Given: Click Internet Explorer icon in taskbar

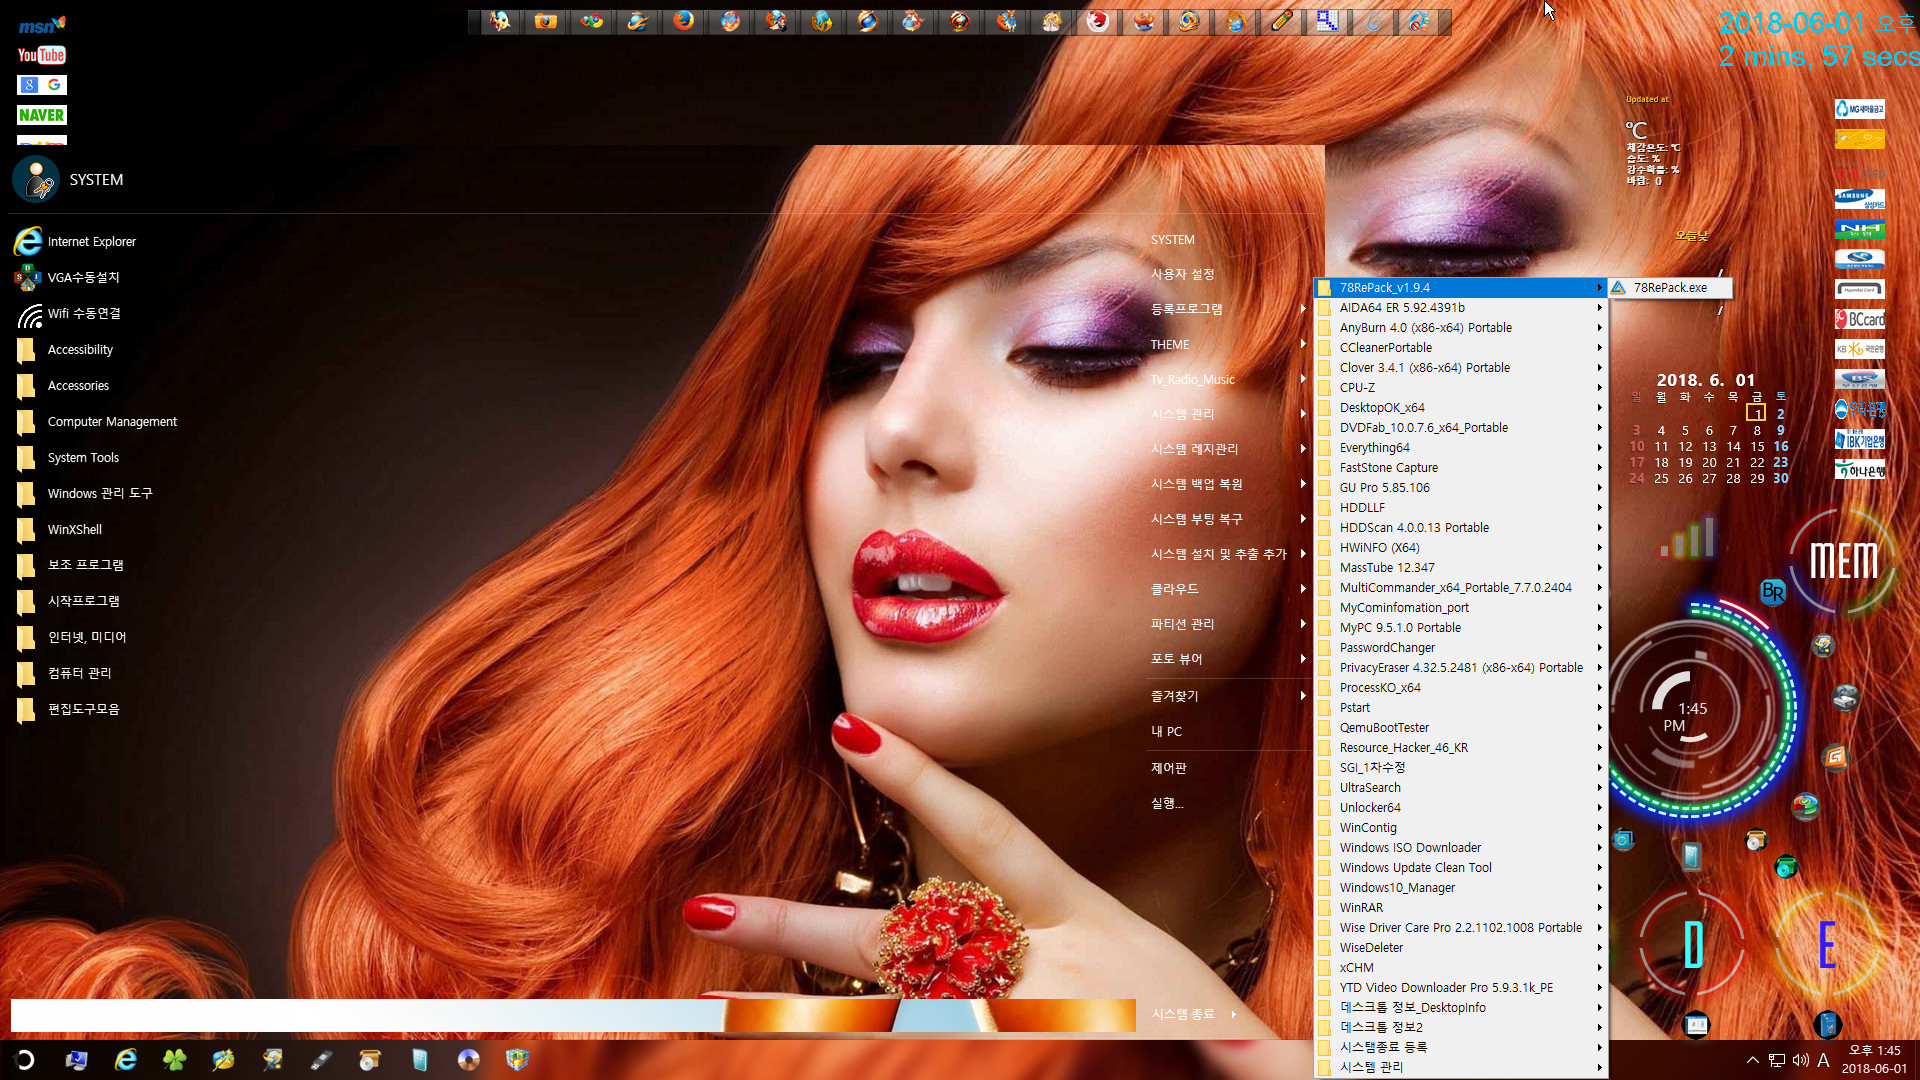Looking at the screenshot, I should 125,1060.
